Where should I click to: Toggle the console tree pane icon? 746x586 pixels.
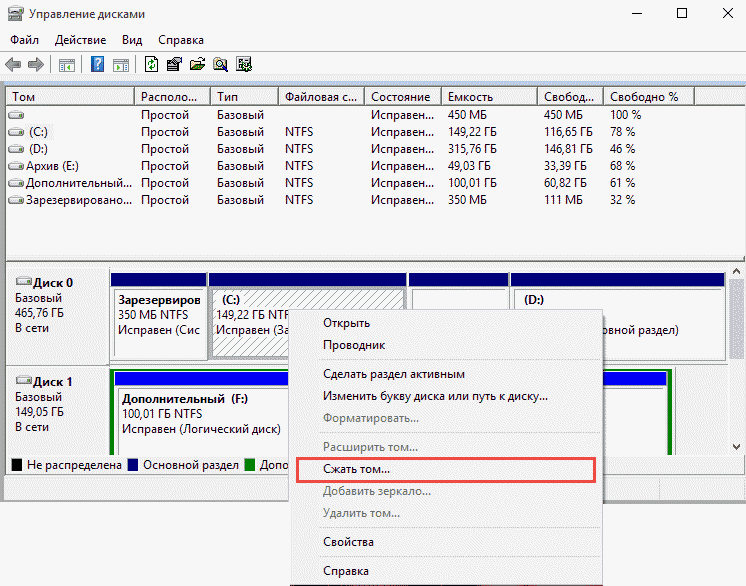click(66, 65)
